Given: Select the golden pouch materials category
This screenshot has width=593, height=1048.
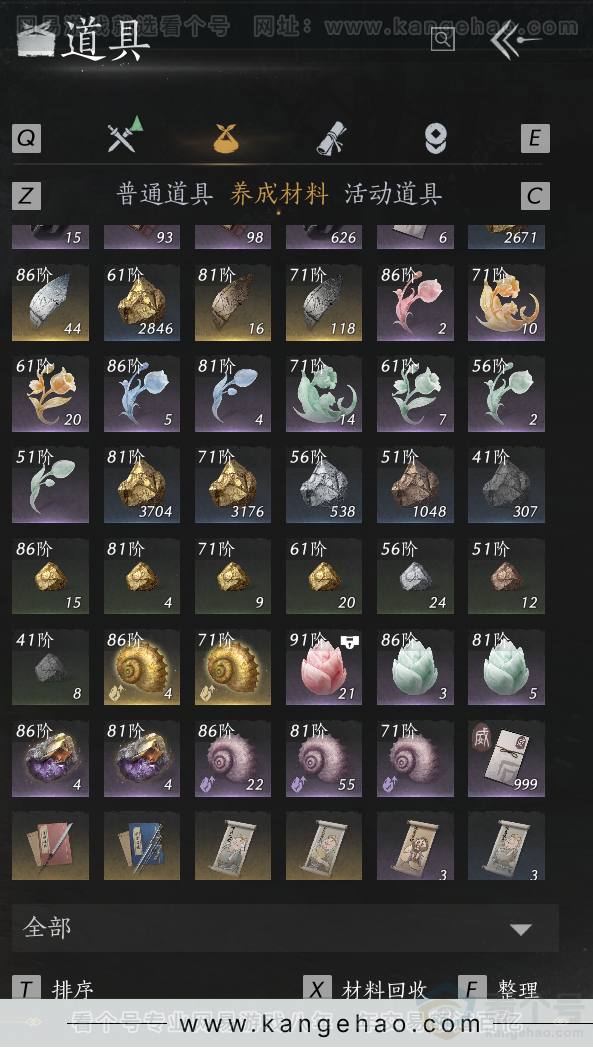Looking at the screenshot, I should [227, 138].
